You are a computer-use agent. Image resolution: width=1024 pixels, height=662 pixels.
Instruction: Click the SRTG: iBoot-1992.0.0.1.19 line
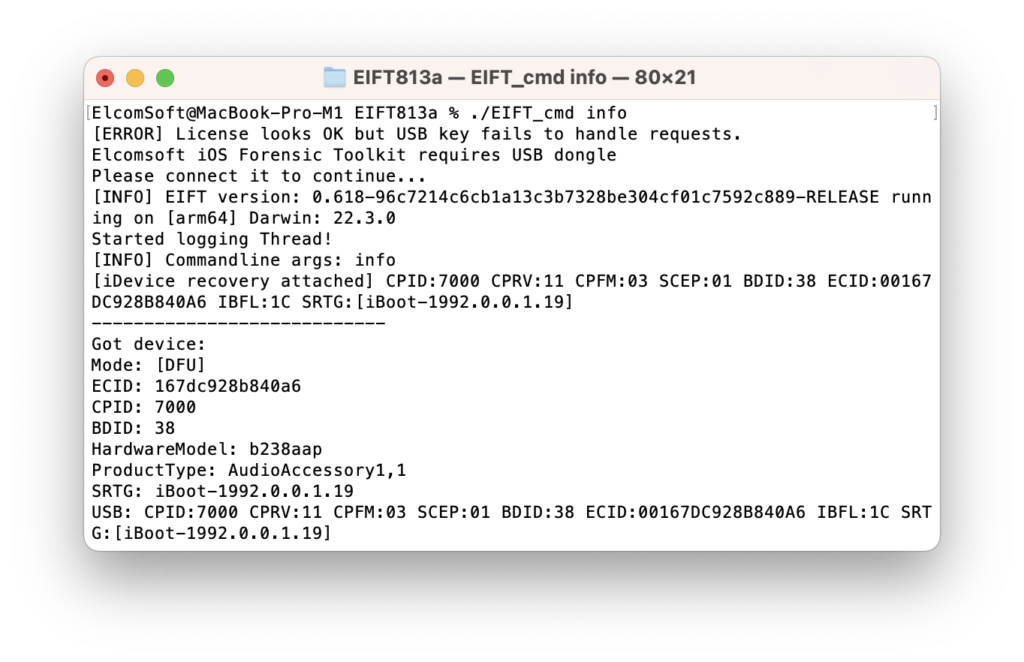pos(223,491)
